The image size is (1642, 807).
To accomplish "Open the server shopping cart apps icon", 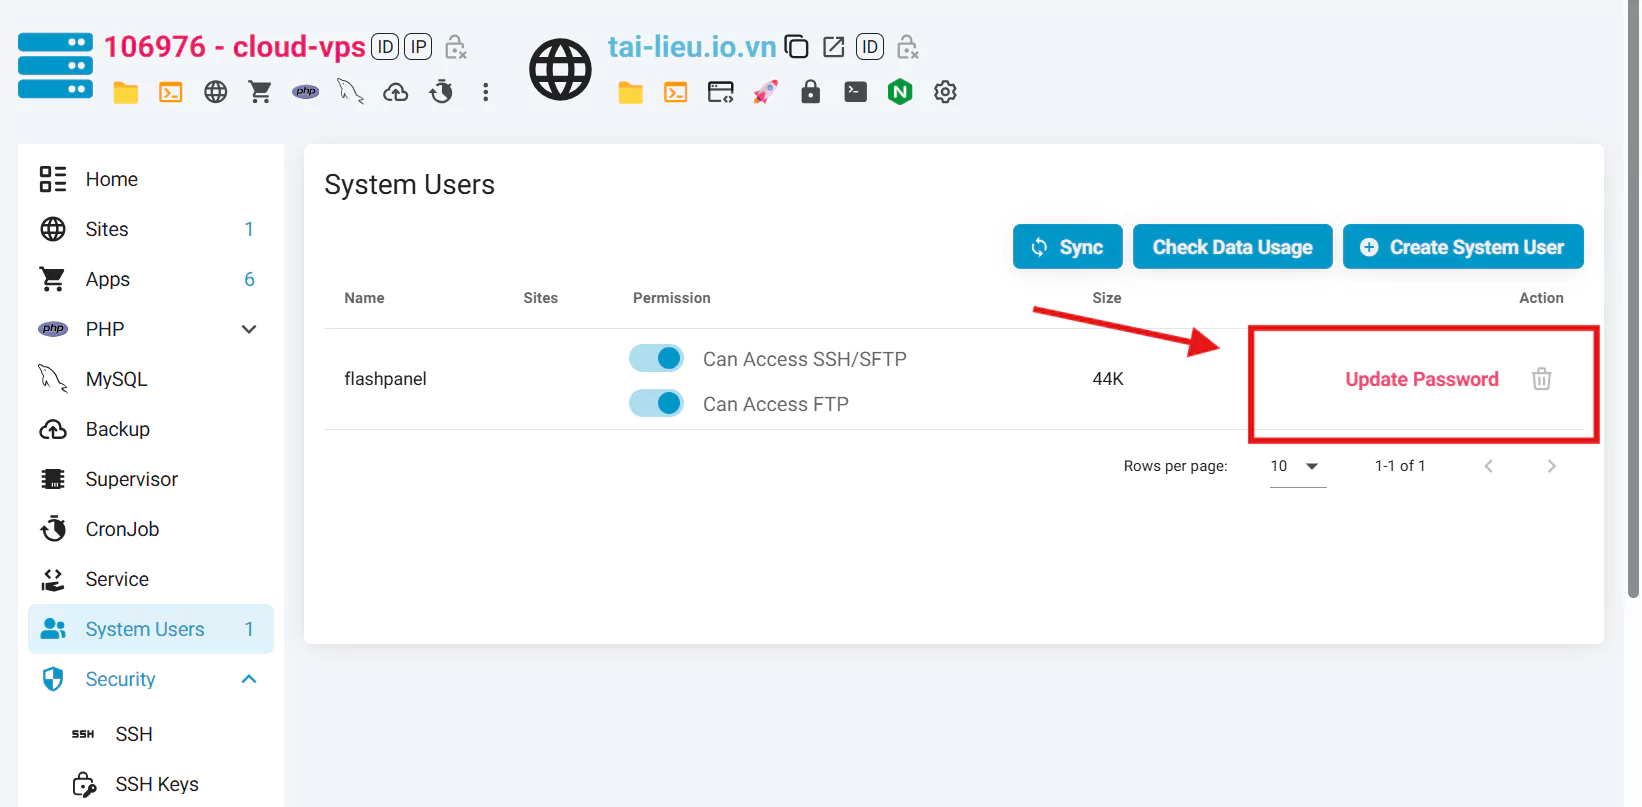I will tap(260, 92).
